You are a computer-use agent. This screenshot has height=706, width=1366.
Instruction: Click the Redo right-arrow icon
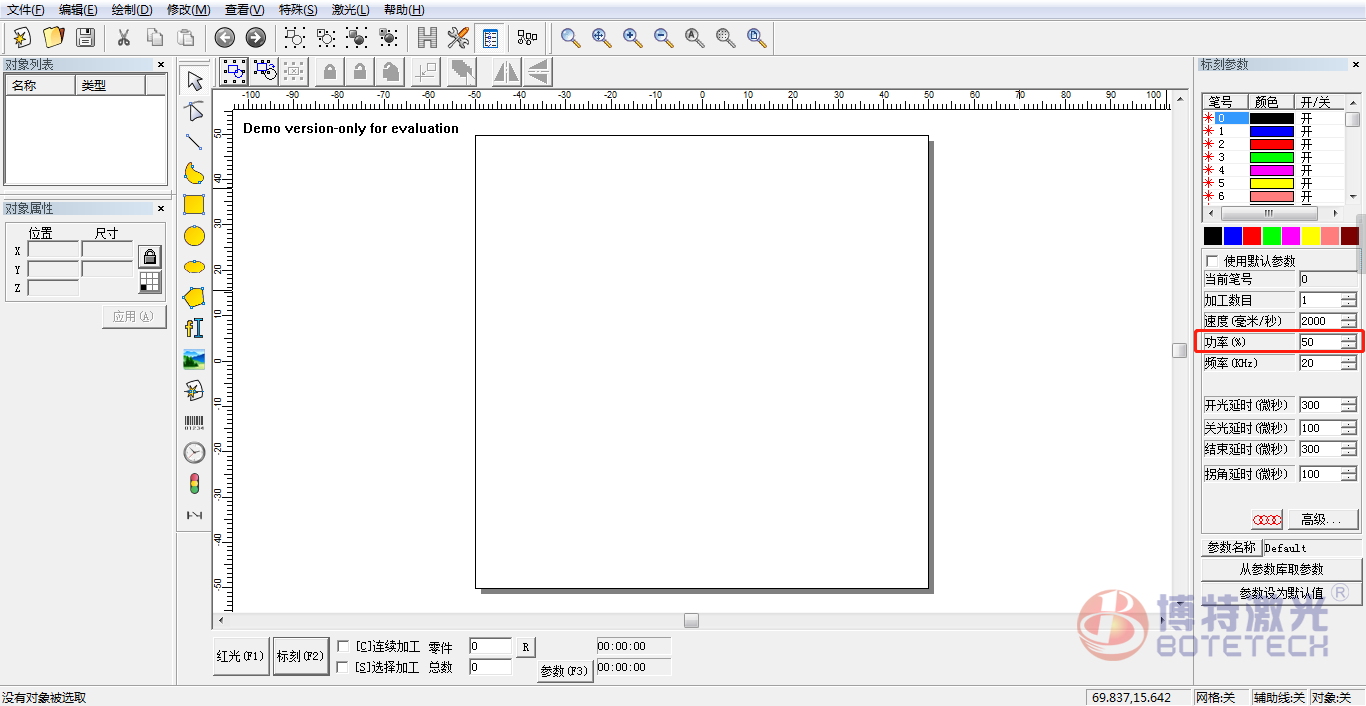[256, 38]
